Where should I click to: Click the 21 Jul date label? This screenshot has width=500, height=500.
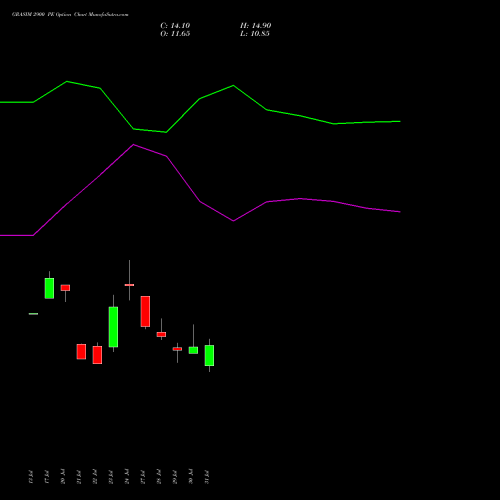79,477
